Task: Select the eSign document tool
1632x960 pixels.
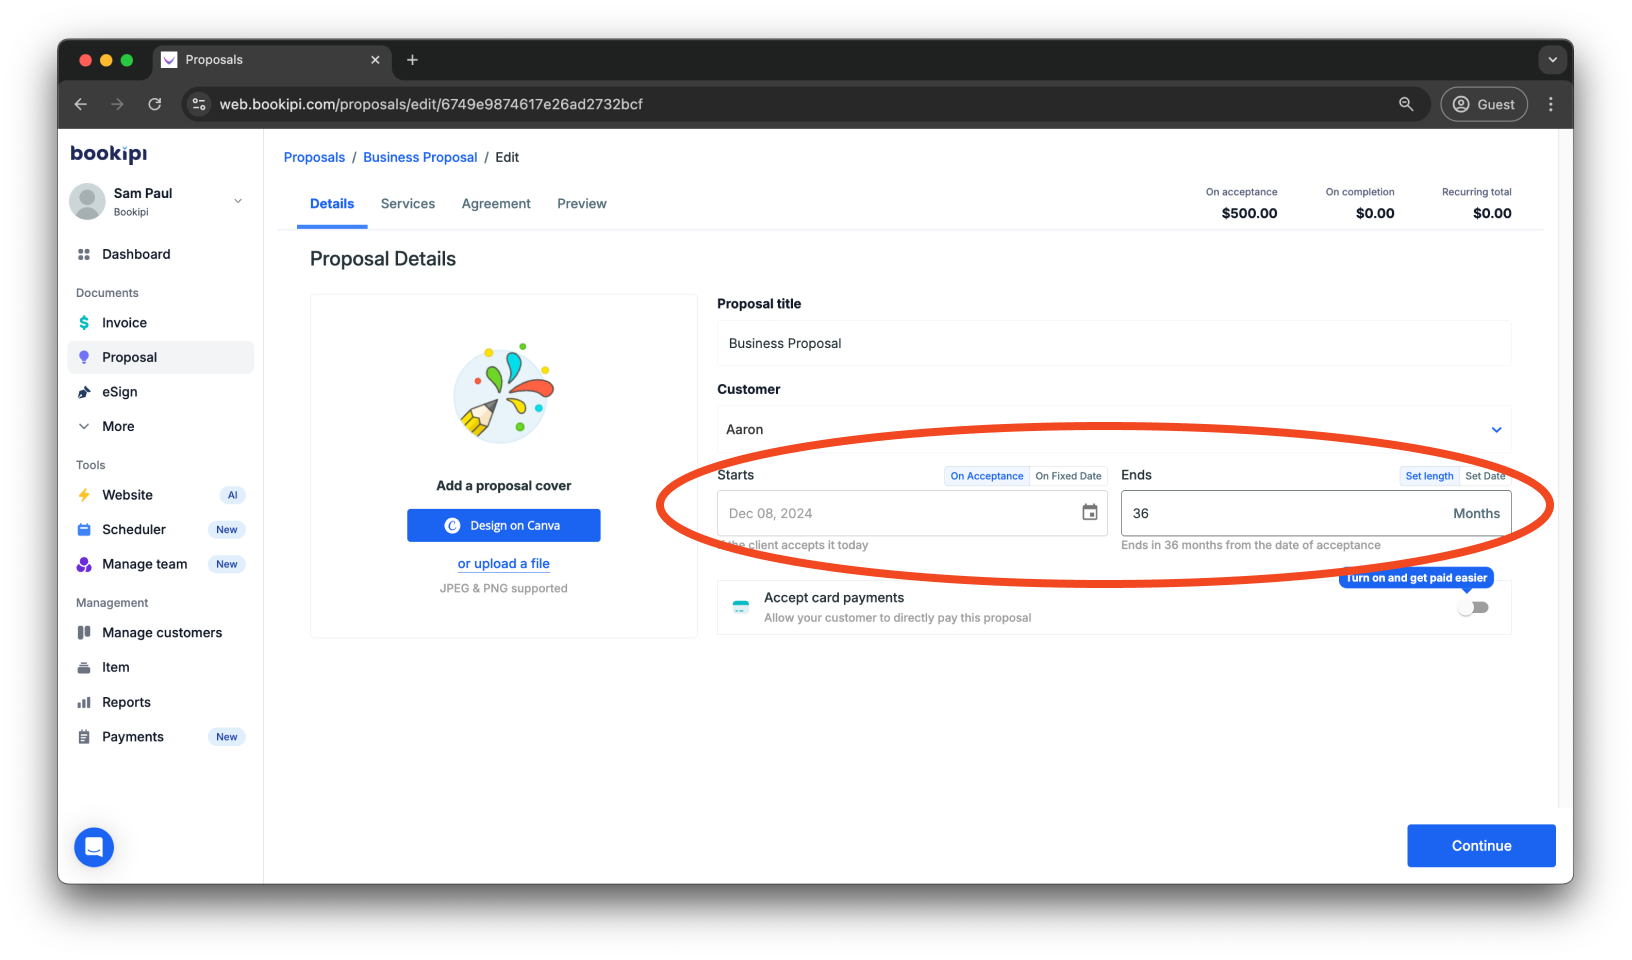Action: [x=118, y=391]
